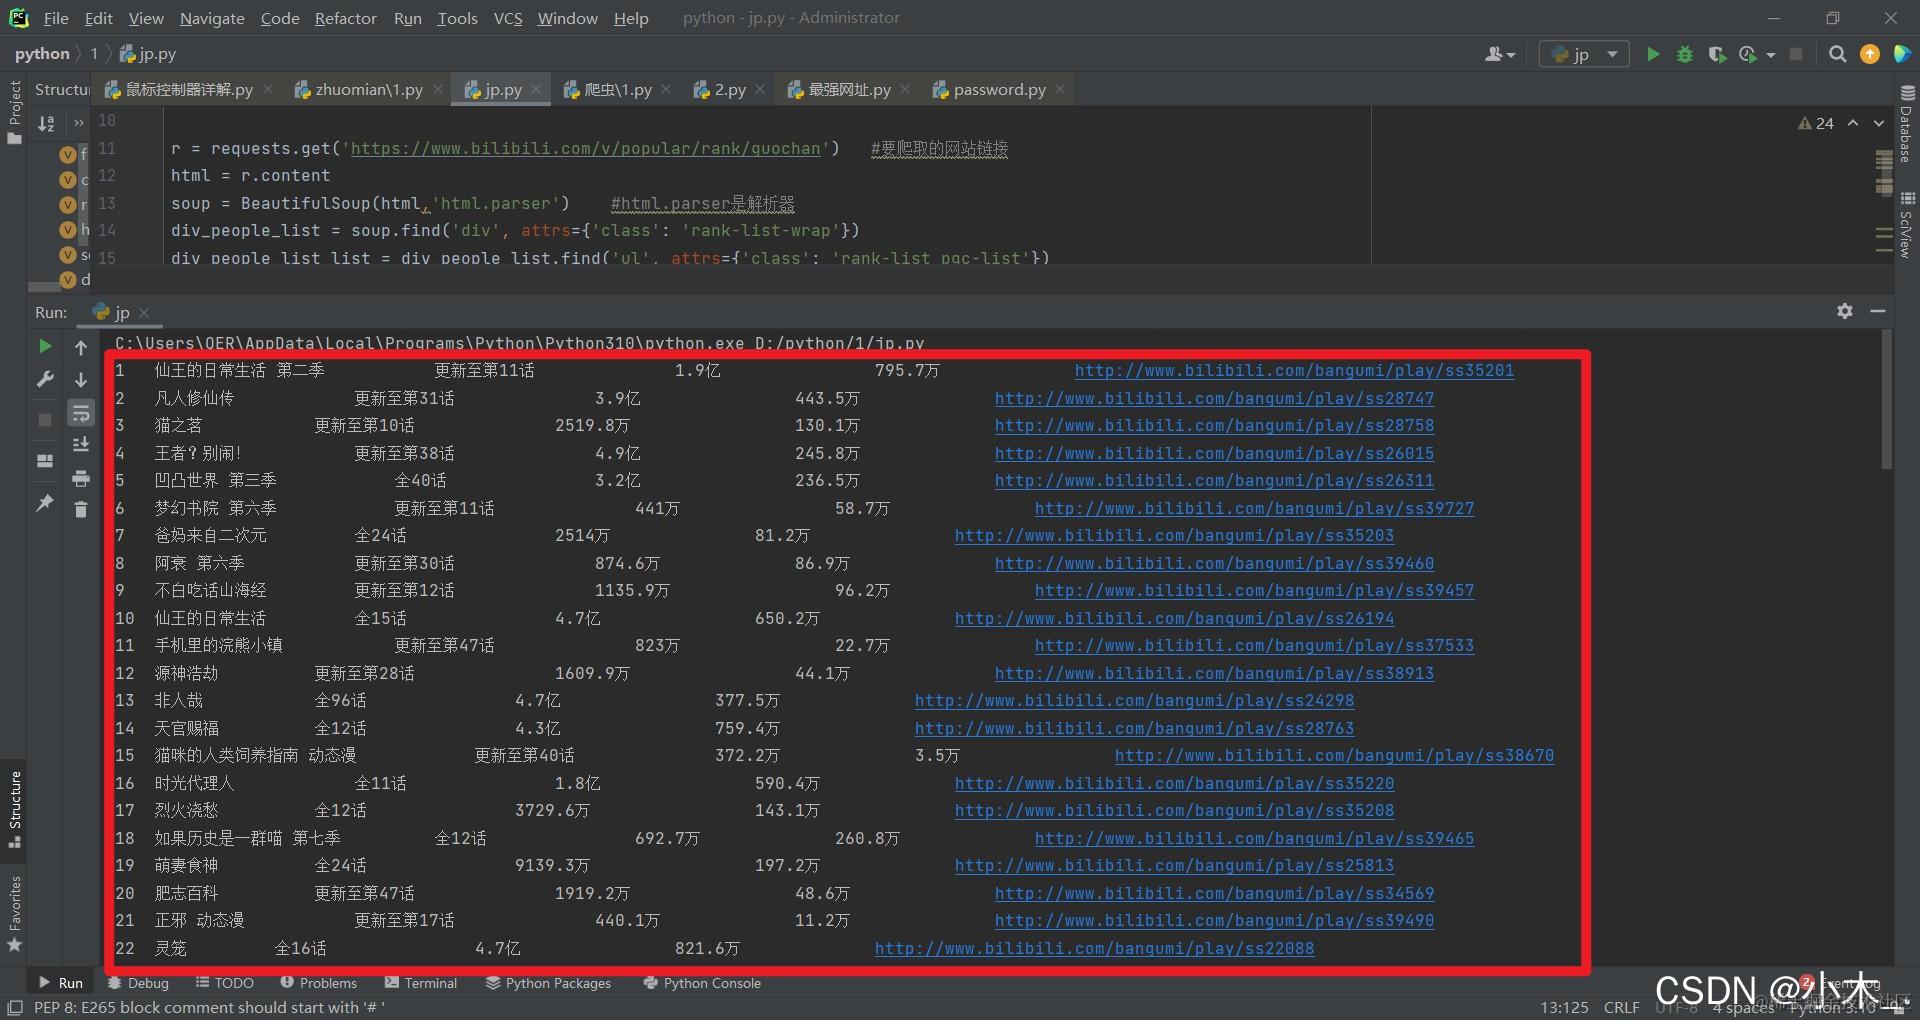
Task: Toggle the Project tool window on left edge
Action: click(14, 112)
